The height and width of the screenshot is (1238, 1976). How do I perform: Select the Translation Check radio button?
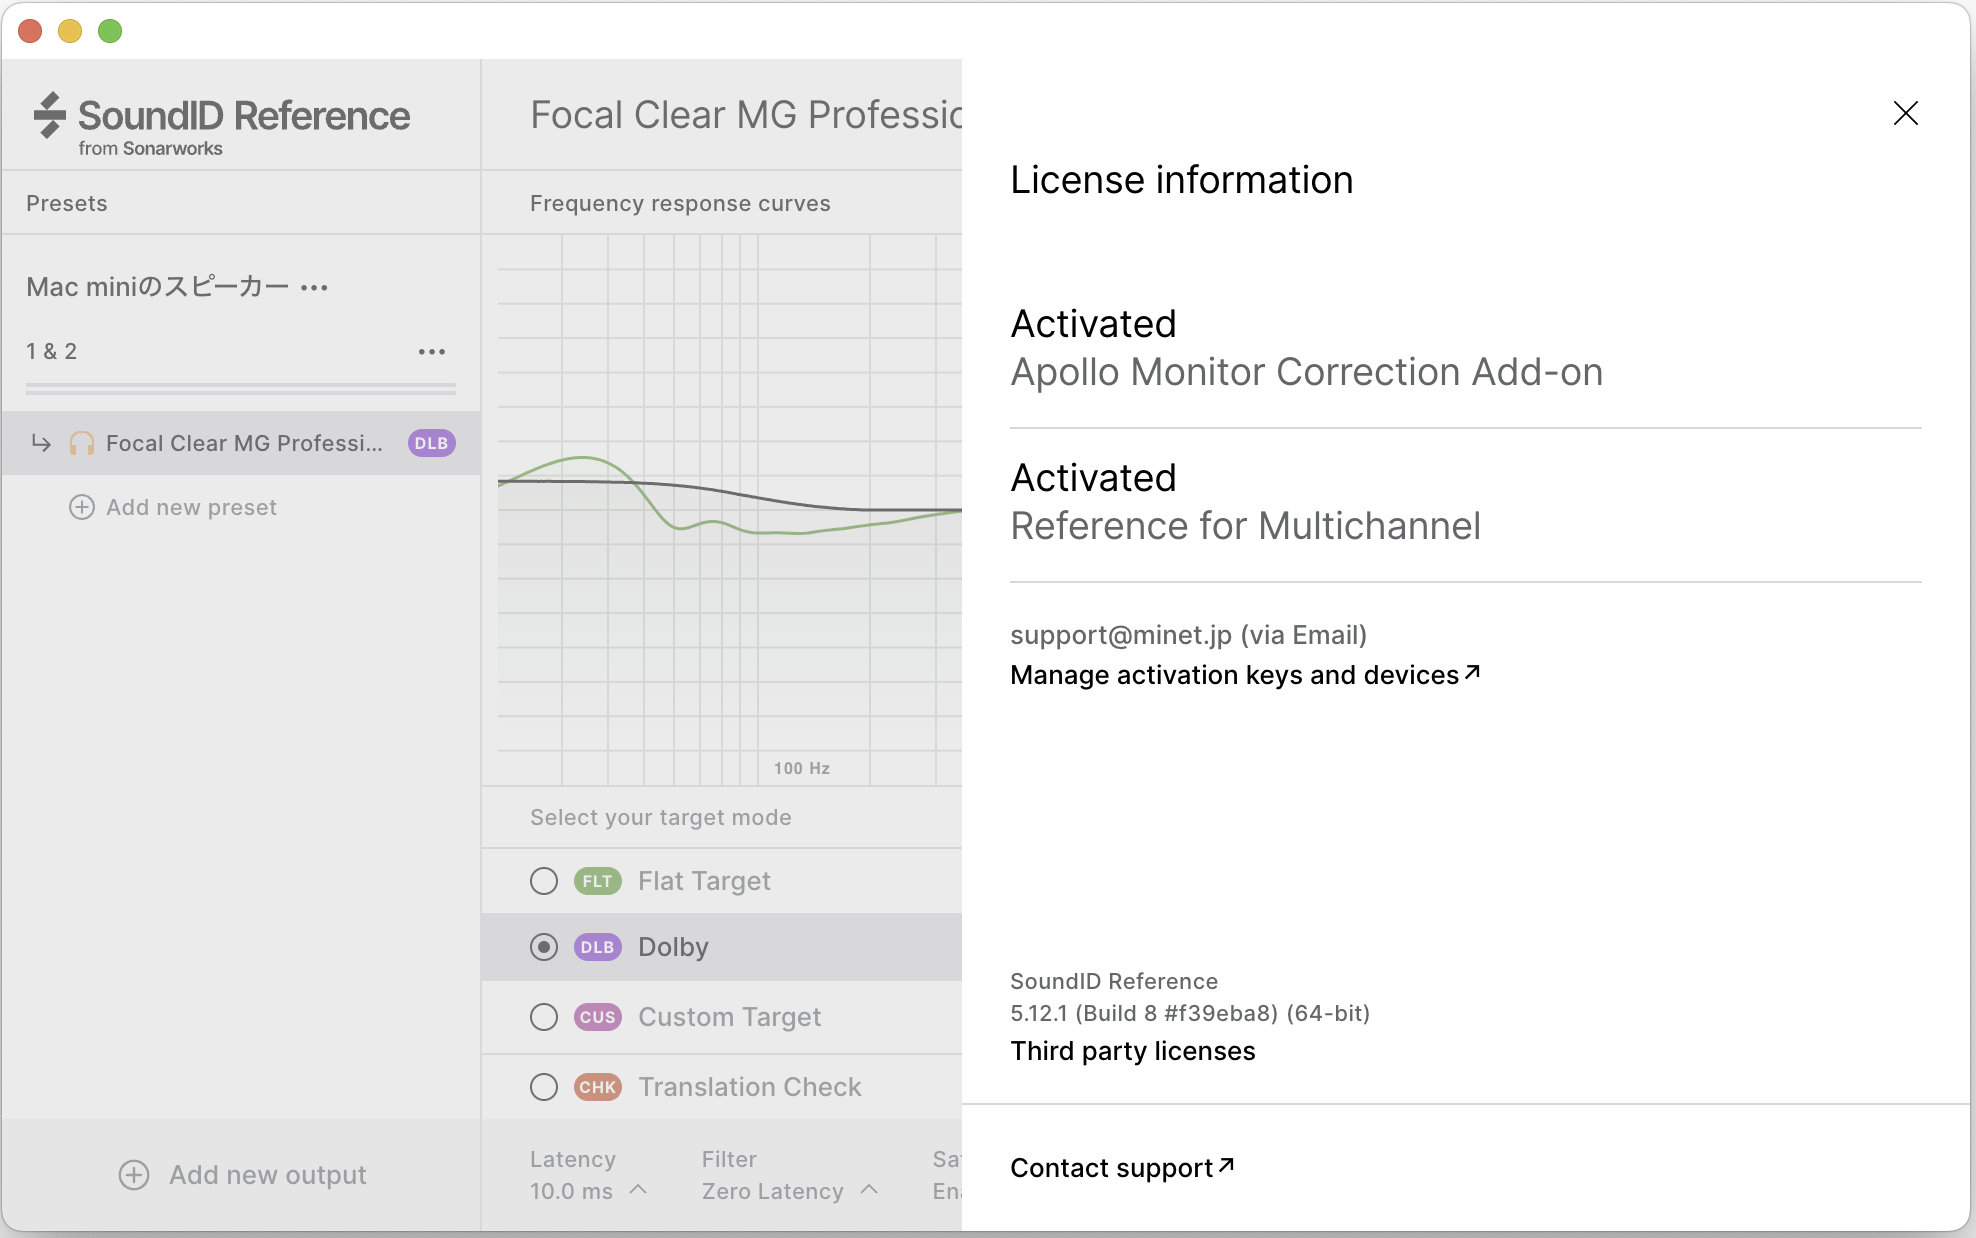point(544,1087)
